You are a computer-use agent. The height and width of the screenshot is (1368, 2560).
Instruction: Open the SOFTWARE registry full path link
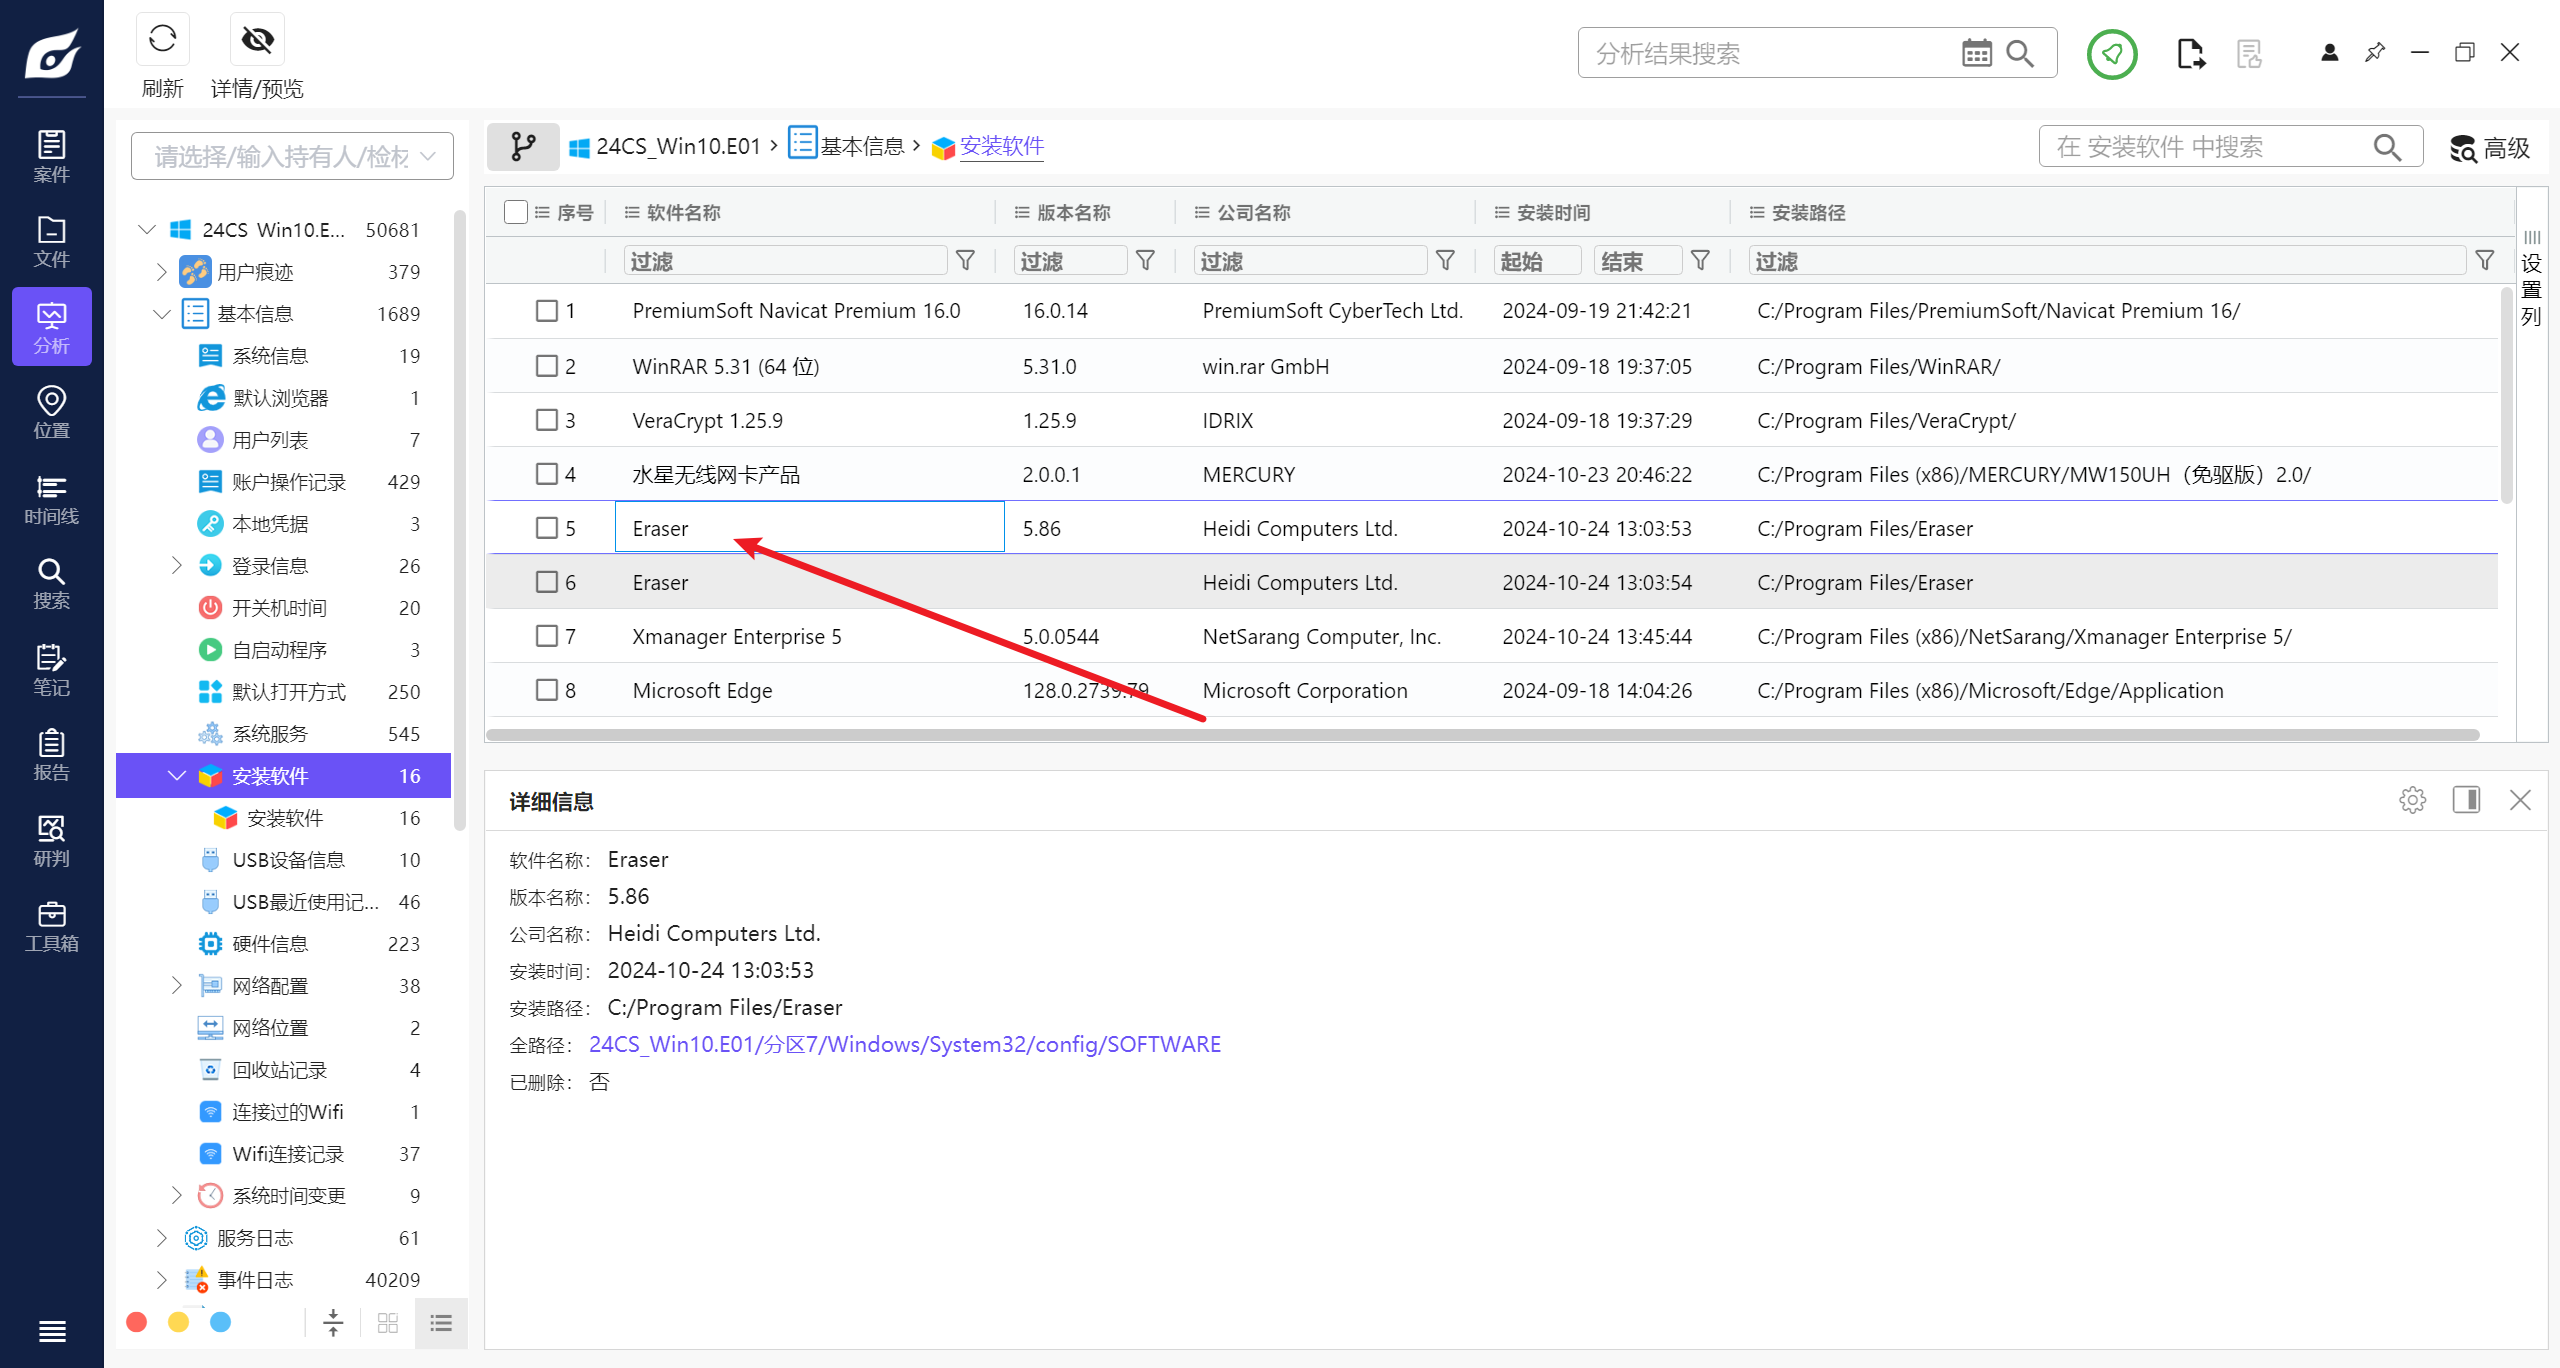pos(904,1044)
